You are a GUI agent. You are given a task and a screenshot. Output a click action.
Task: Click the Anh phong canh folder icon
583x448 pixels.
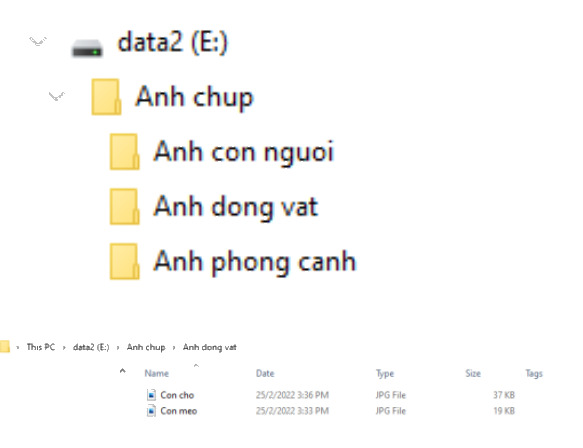pos(125,261)
